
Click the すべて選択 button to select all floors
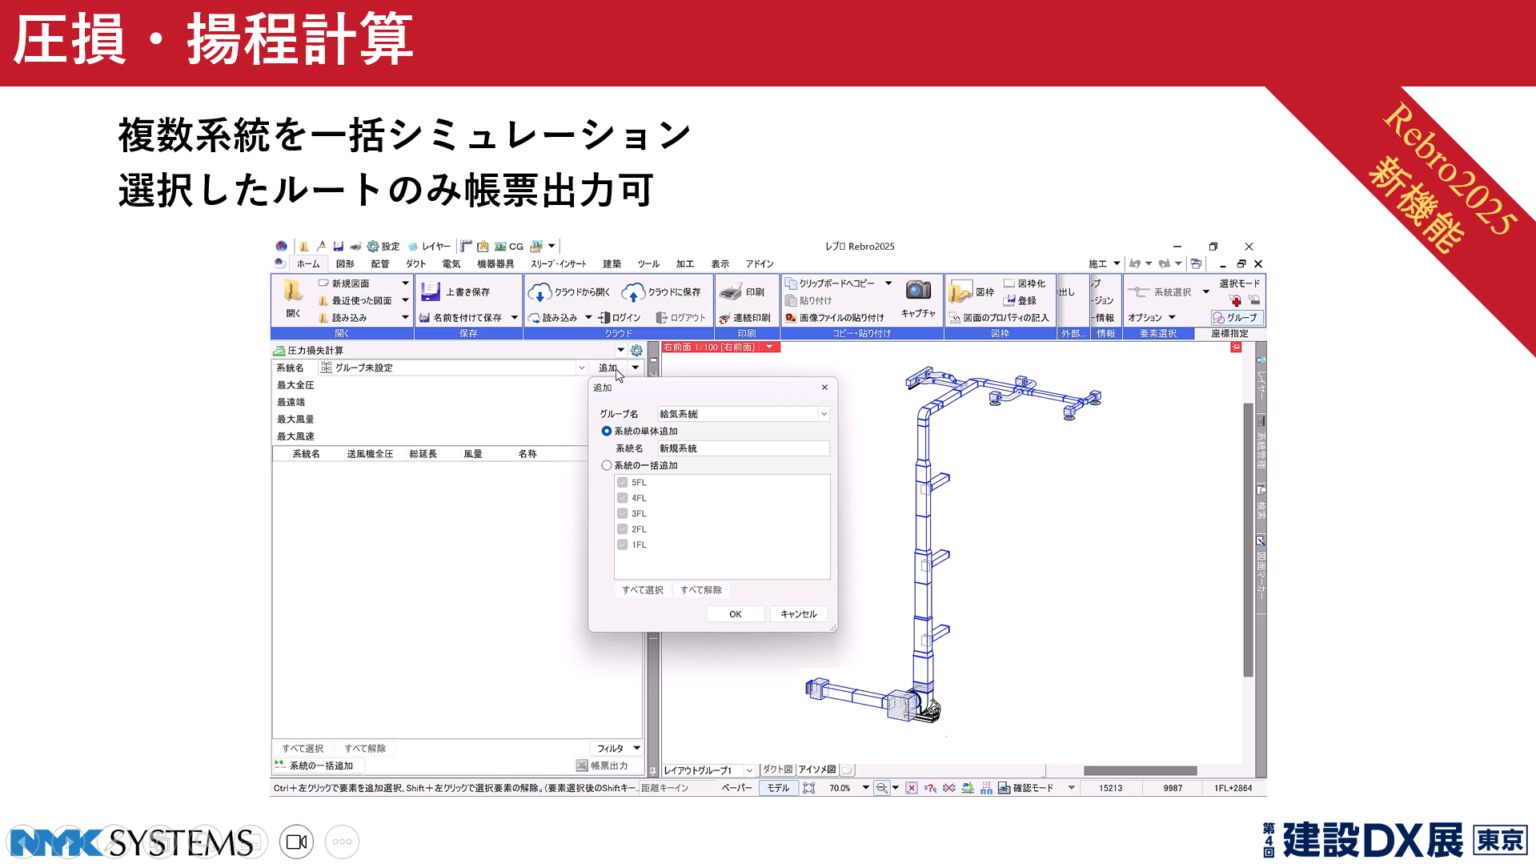[643, 590]
